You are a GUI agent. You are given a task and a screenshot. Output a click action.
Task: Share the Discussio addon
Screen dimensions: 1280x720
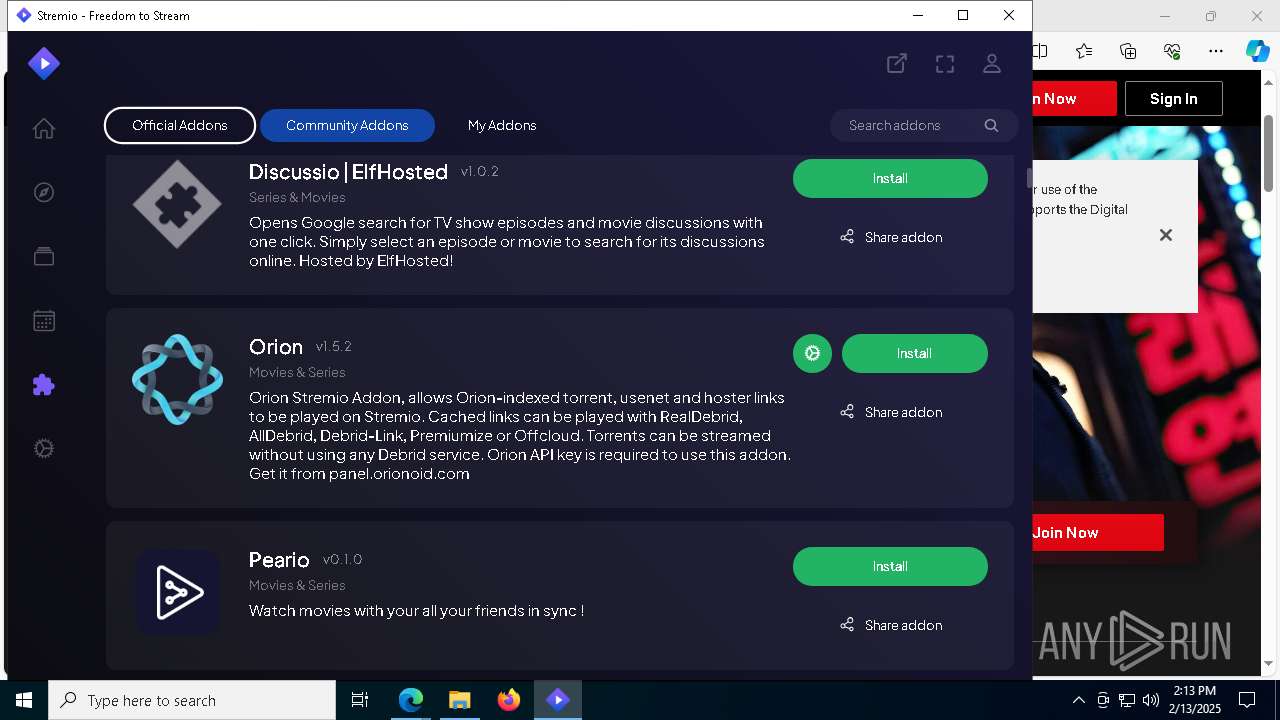click(890, 237)
